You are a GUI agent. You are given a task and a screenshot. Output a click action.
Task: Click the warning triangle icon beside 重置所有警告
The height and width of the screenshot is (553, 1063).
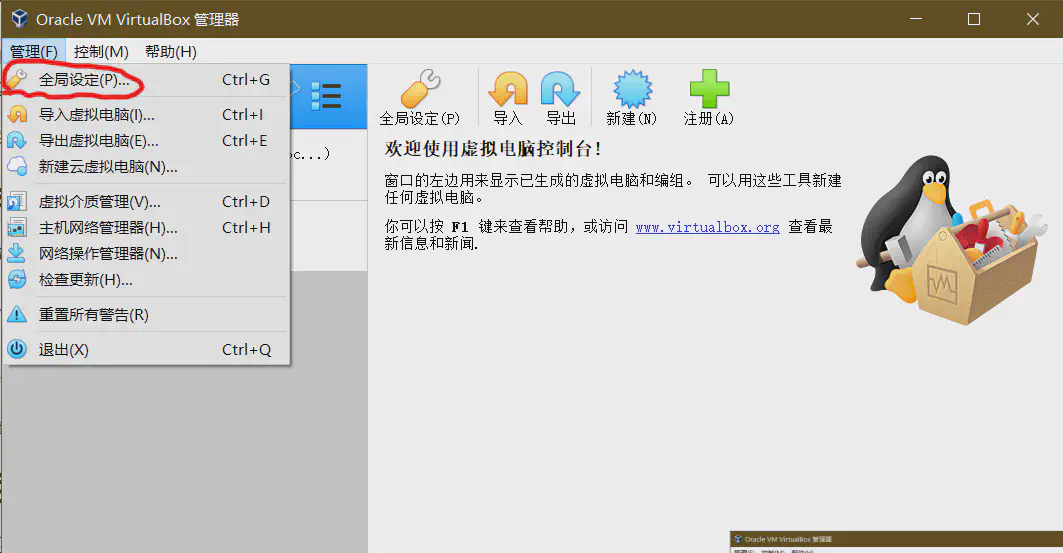pos(17,314)
